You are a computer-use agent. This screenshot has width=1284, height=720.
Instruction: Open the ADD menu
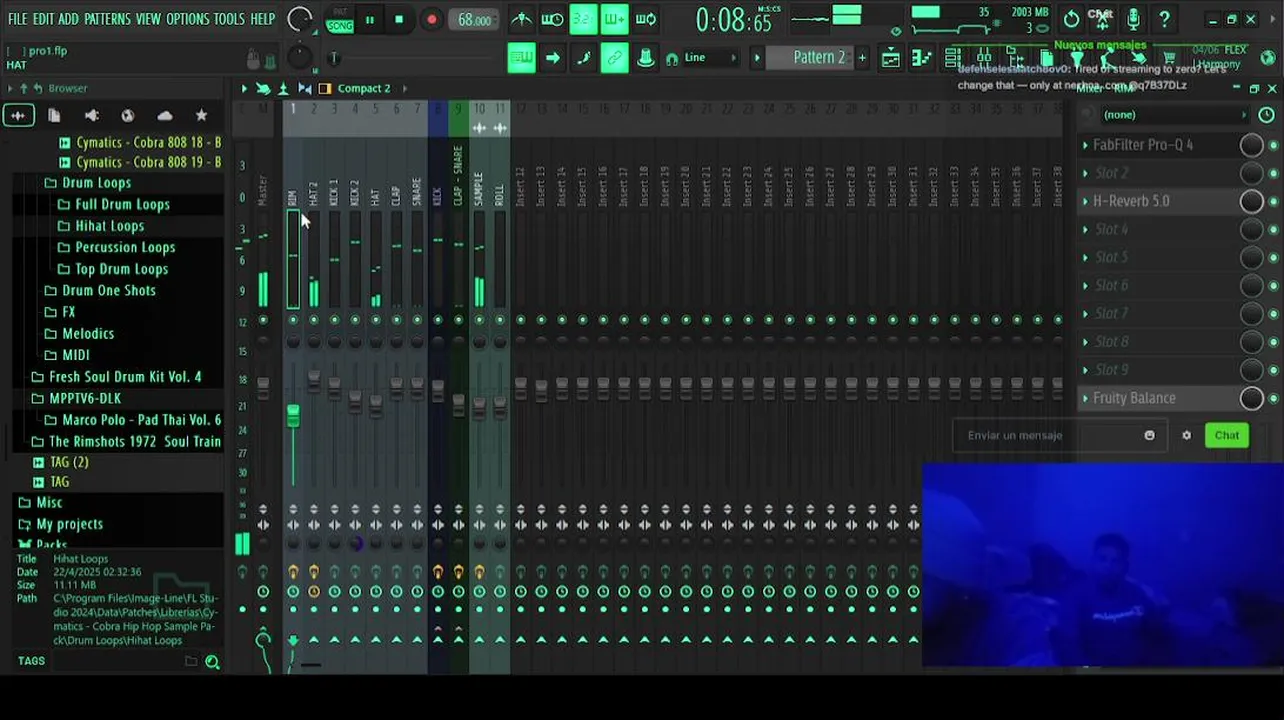(x=68, y=19)
